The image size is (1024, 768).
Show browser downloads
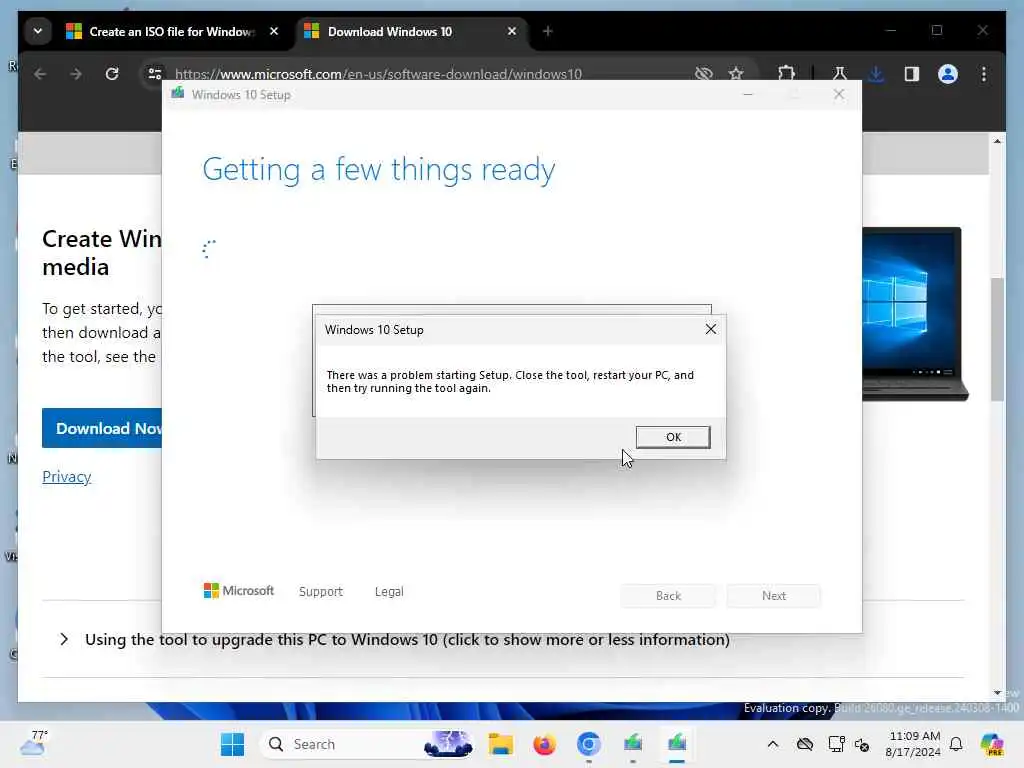tap(876, 74)
